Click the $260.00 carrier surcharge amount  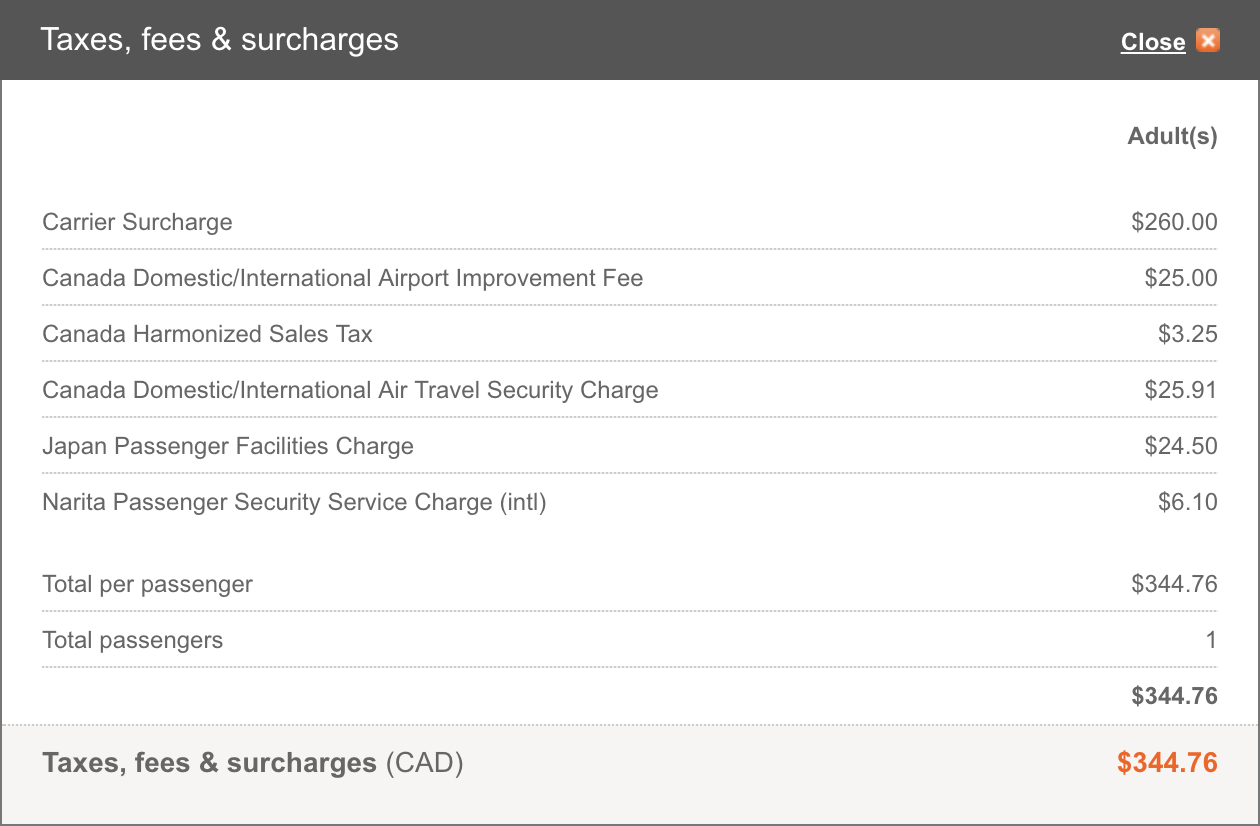coord(1174,222)
